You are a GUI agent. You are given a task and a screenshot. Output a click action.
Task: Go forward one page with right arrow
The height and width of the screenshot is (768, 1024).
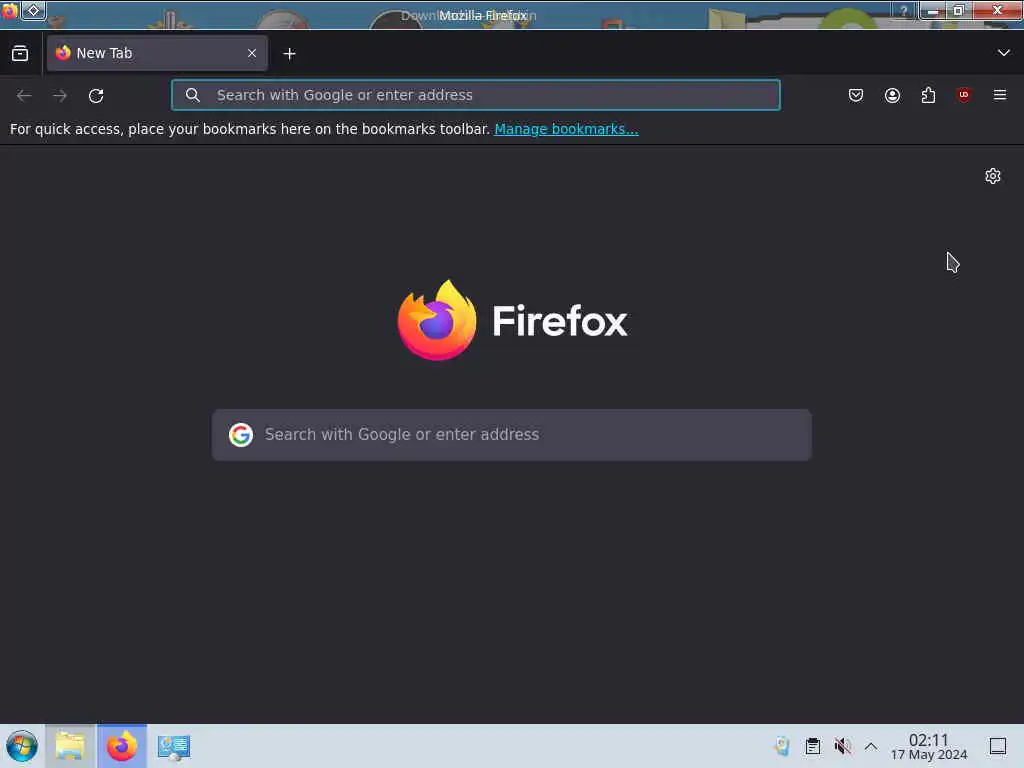click(60, 96)
